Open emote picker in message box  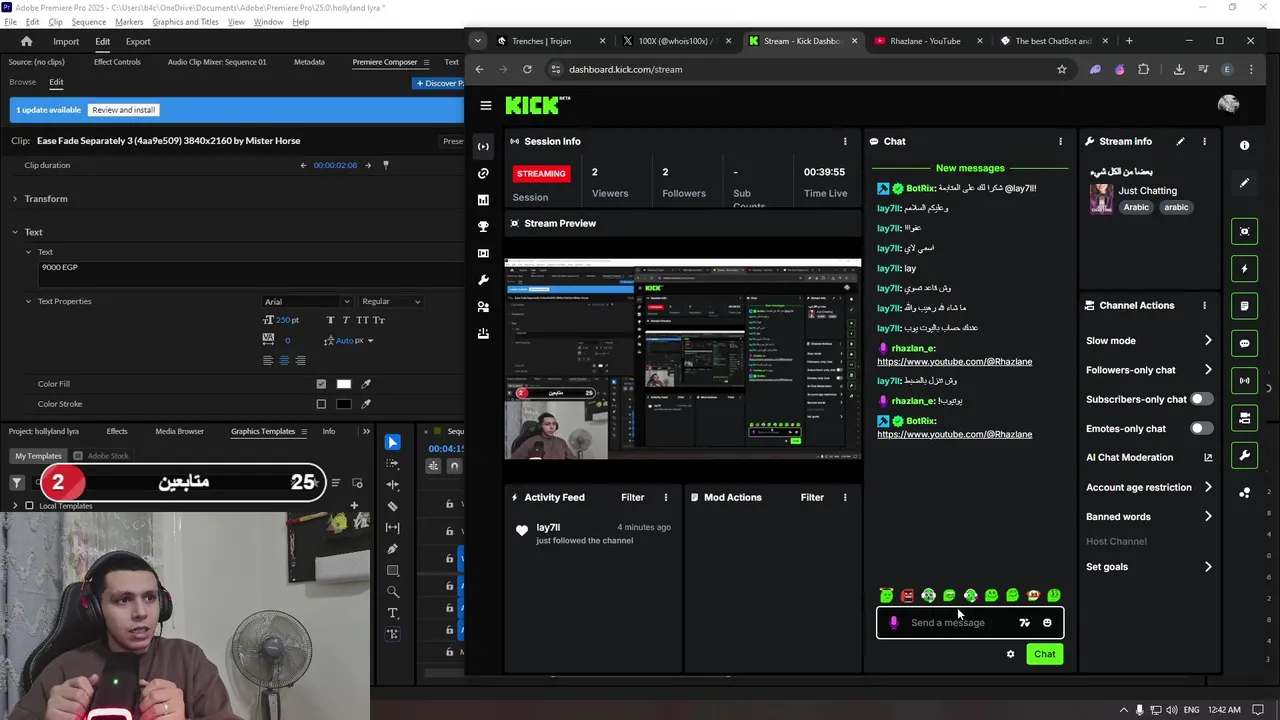tap(1047, 622)
